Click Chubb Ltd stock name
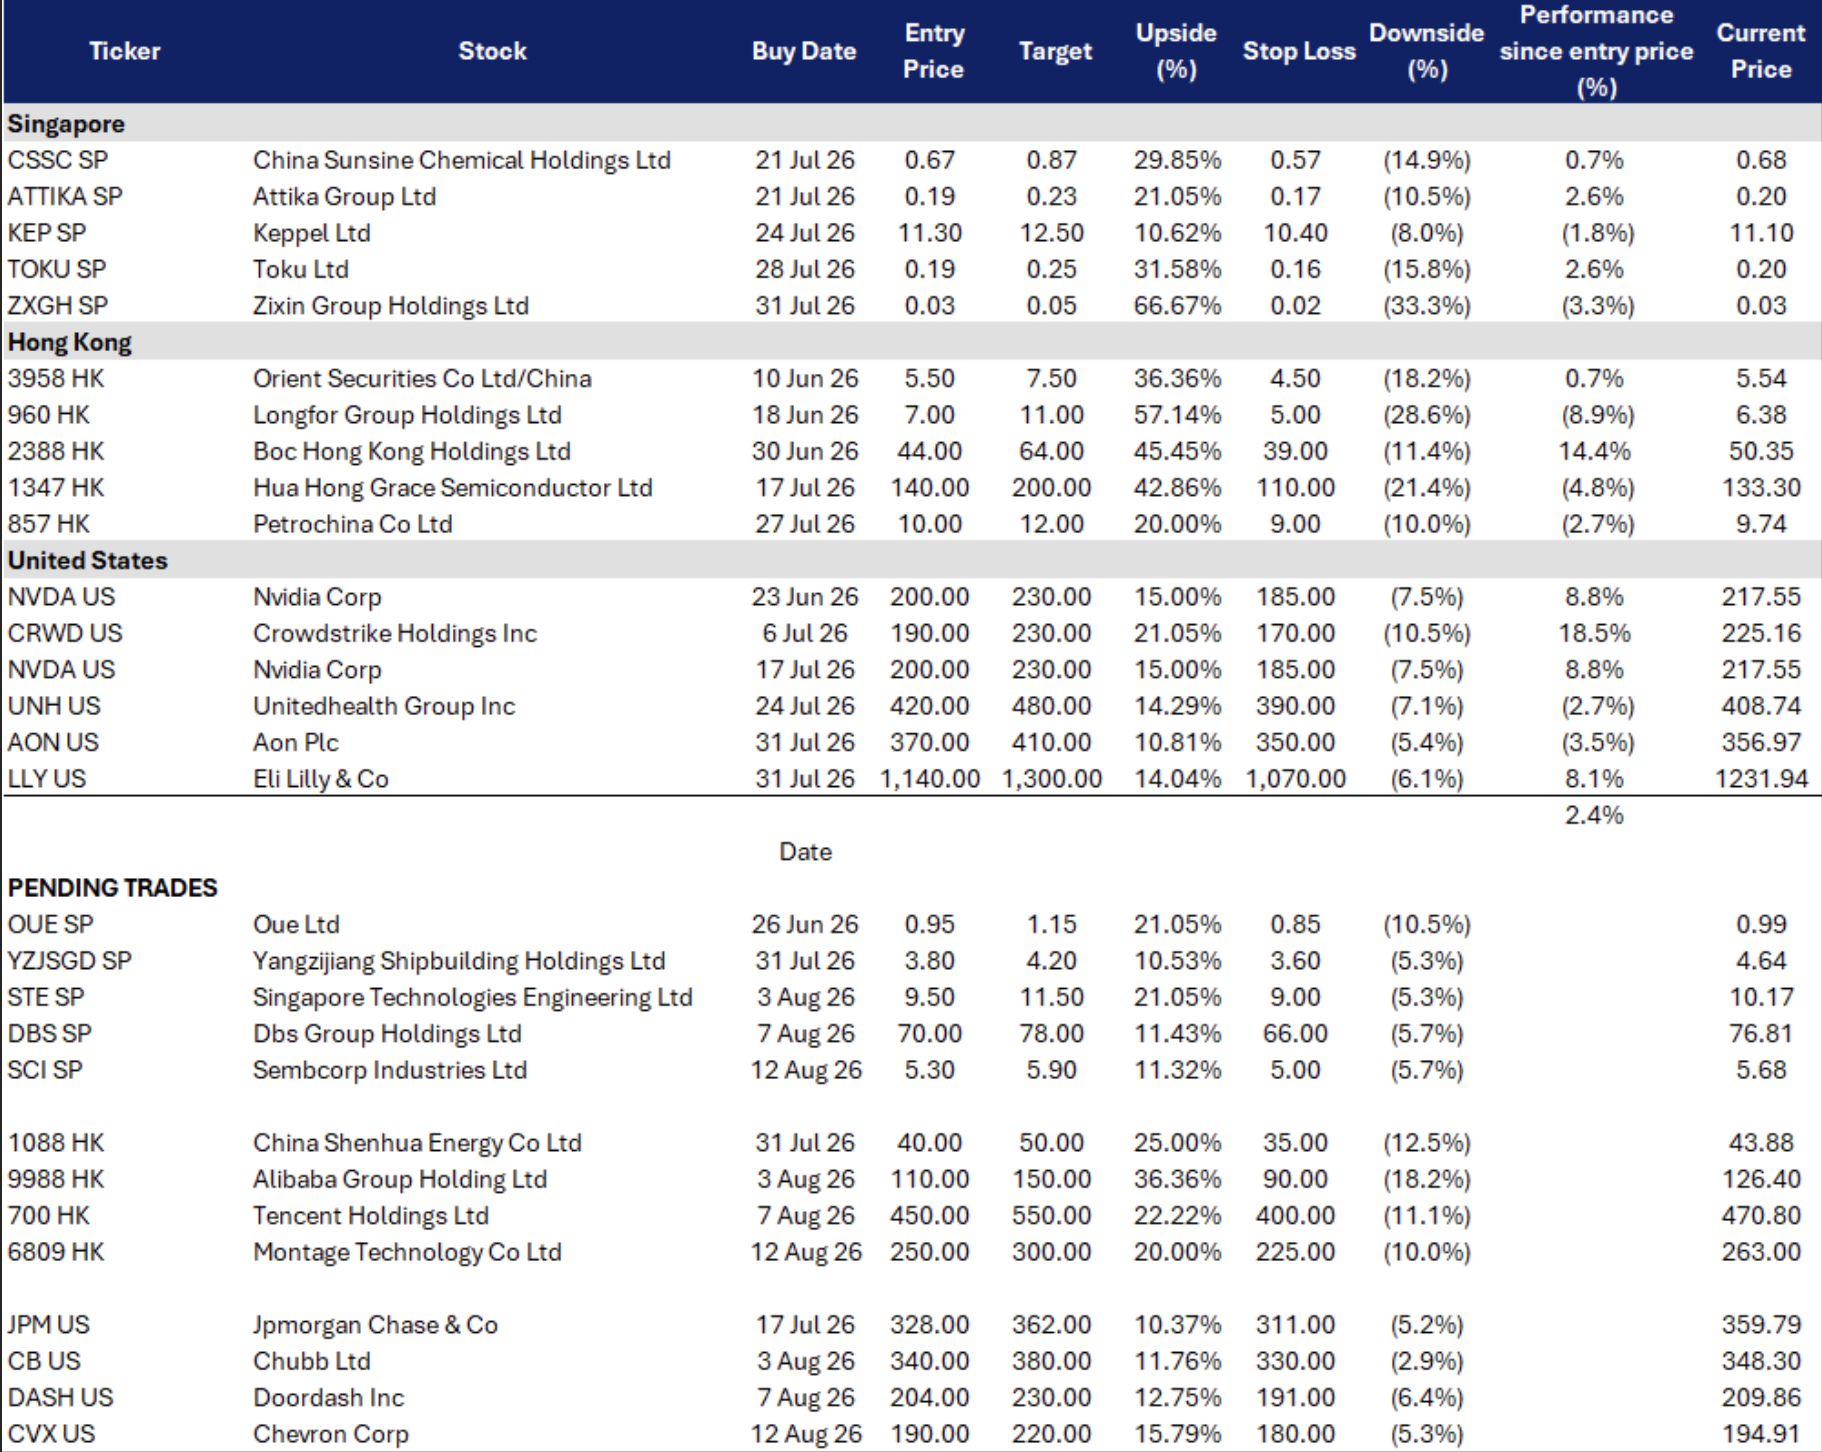The height and width of the screenshot is (1452, 1822). pyautogui.click(x=312, y=1361)
